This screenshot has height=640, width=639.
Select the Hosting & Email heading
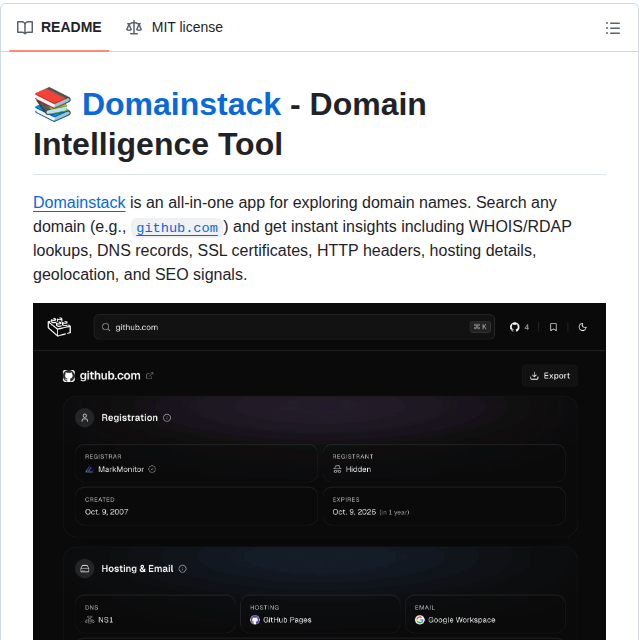click(x=137, y=569)
